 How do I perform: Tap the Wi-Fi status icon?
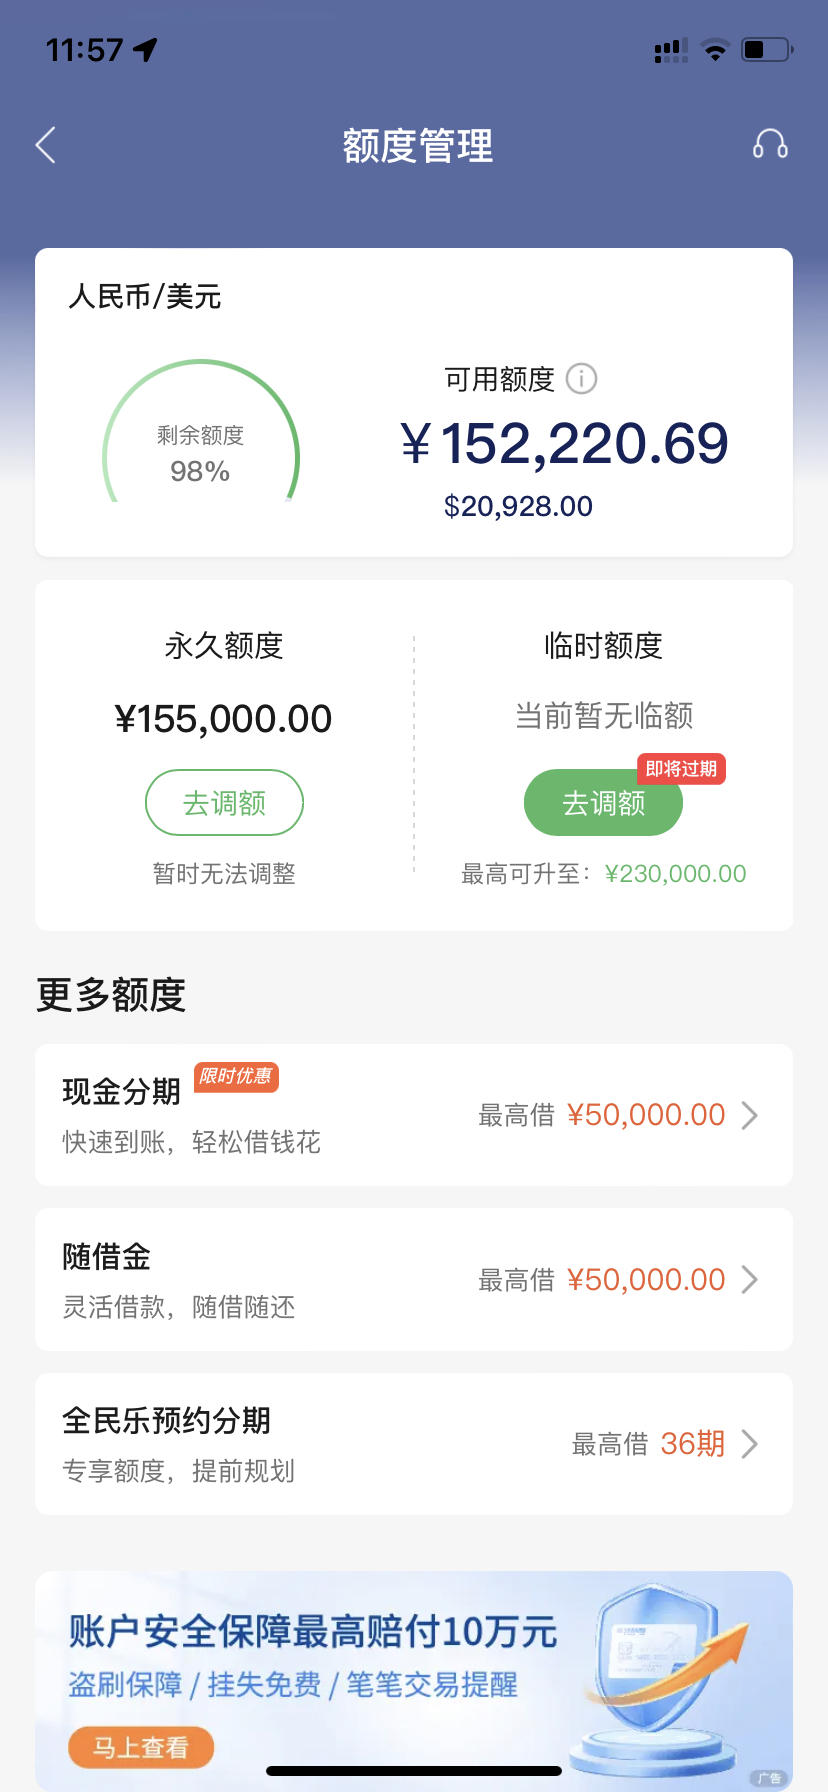[715, 50]
